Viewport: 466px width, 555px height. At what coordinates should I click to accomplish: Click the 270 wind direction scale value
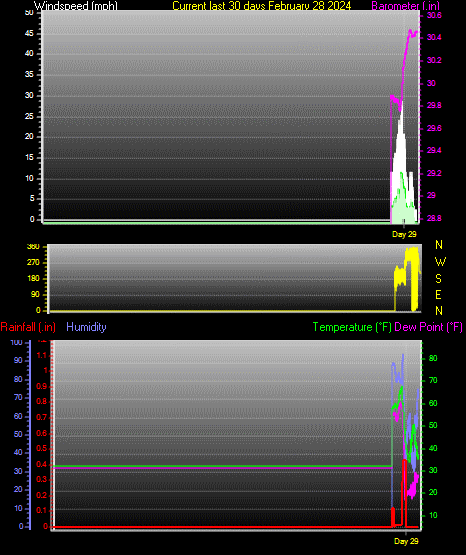[x=33, y=263]
